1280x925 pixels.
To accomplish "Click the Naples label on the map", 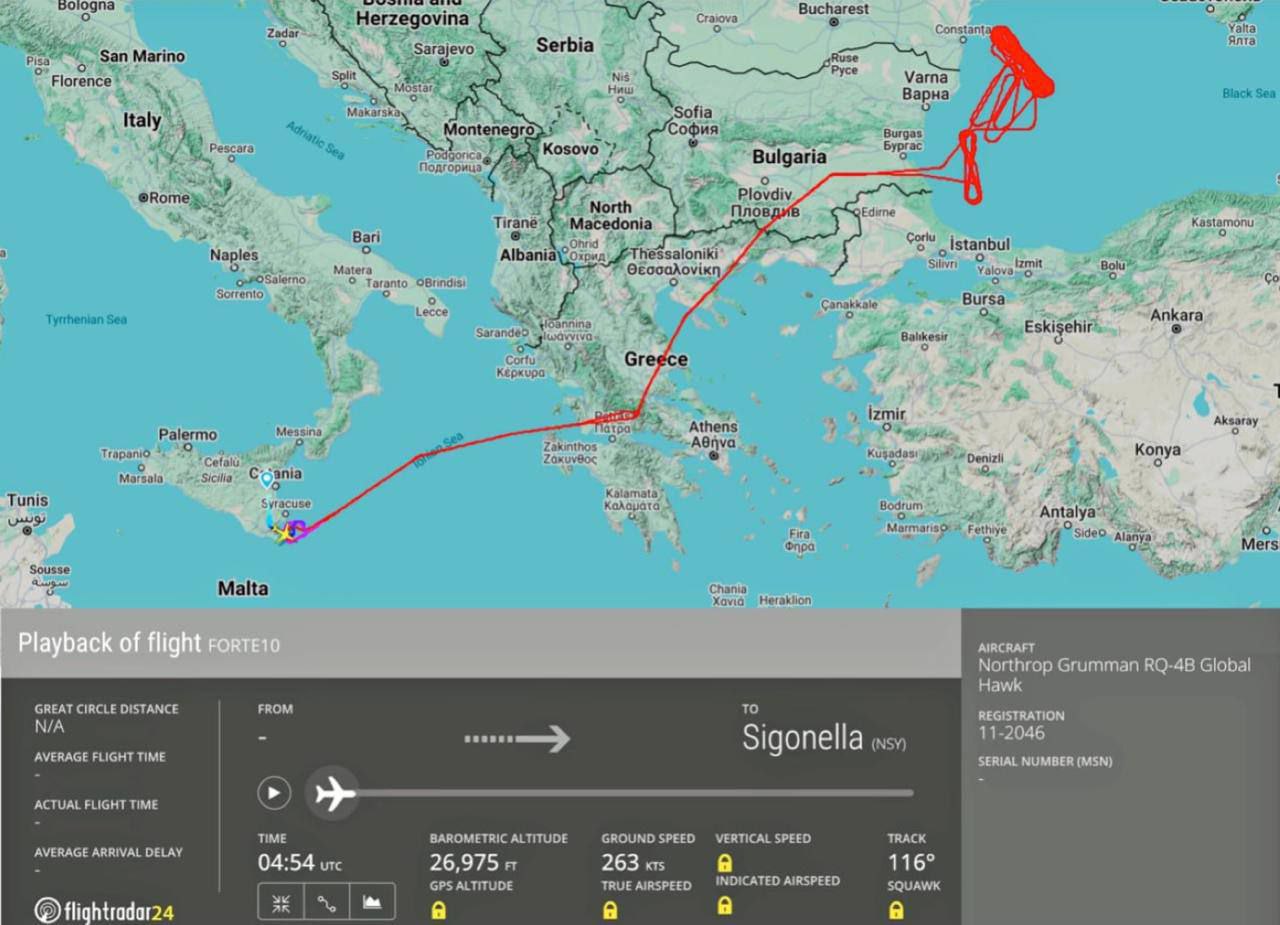I will pyautogui.click(x=234, y=256).
